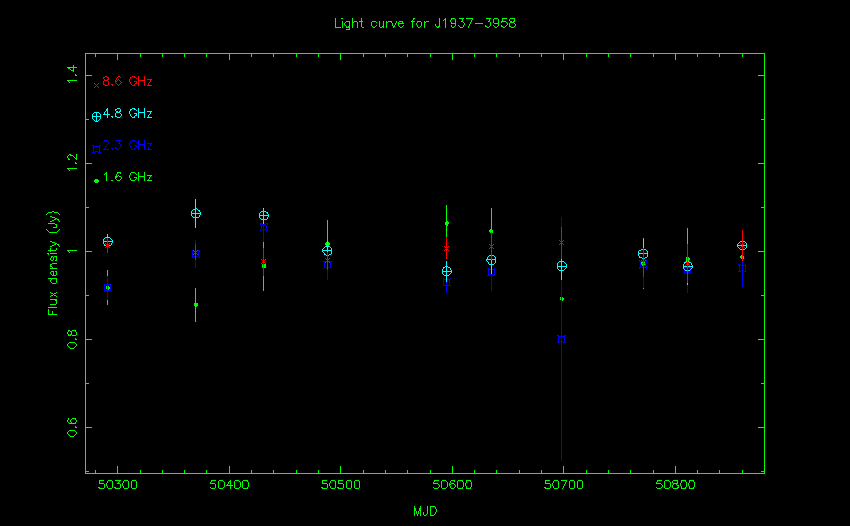Screen dimensions: 850x526
Task: Pick the blue 2.3 GHz square near MJD 50290
Action: click(108, 288)
